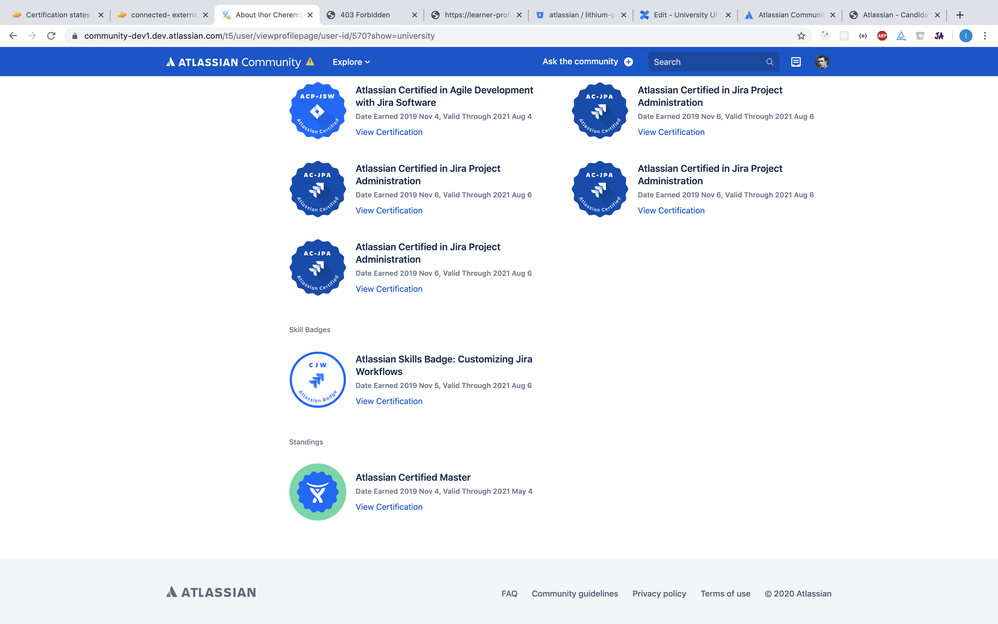View Certification for Atlassian Certified Master
Viewport: 998px width, 624px height.
[x=389, y=507]
